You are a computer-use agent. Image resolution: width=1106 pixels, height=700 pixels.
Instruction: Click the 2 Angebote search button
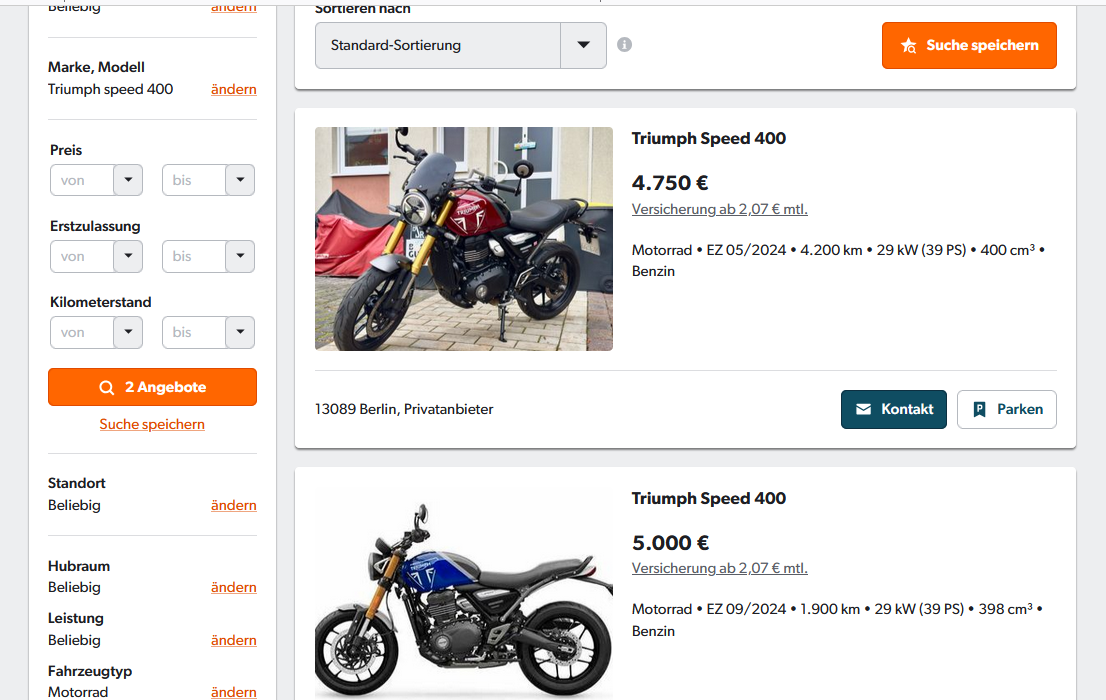pyautogui.click(x=152, y=387)
